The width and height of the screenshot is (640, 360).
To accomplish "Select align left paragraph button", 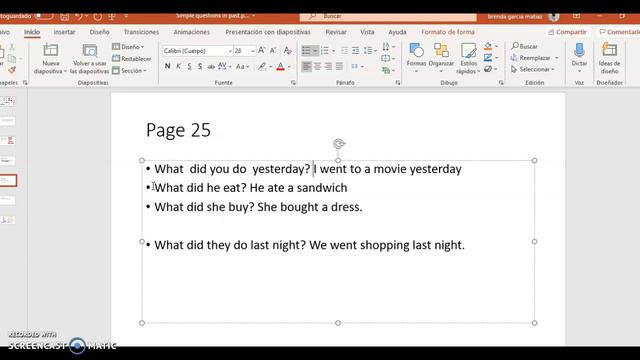I will [306, 66].
